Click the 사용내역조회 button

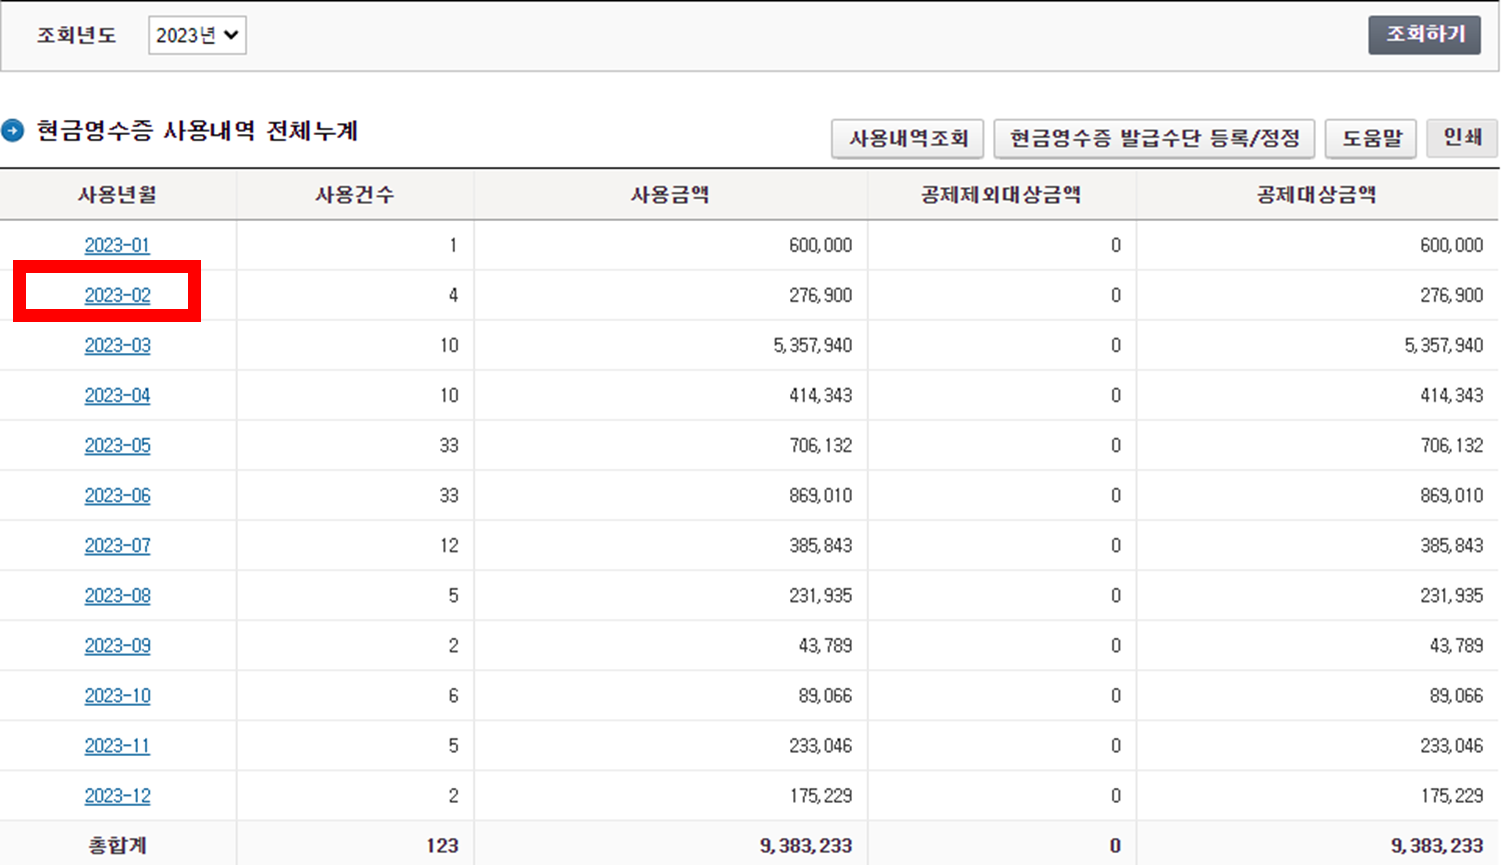point(908,138)
